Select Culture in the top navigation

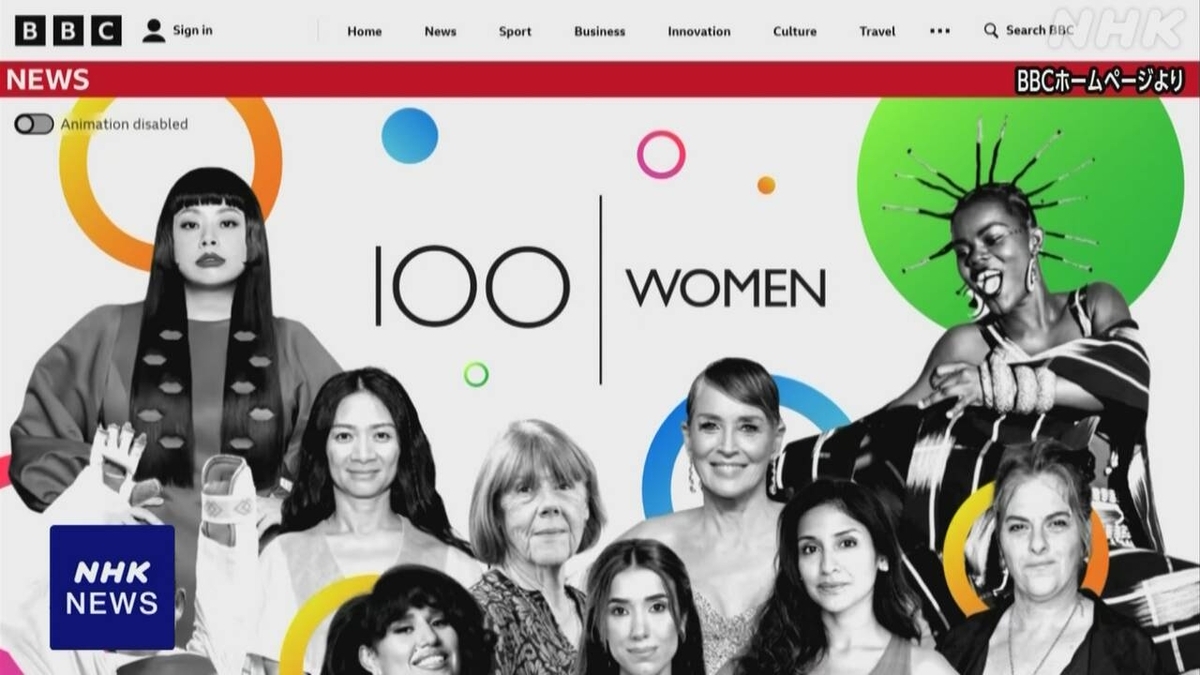point(794,31)
